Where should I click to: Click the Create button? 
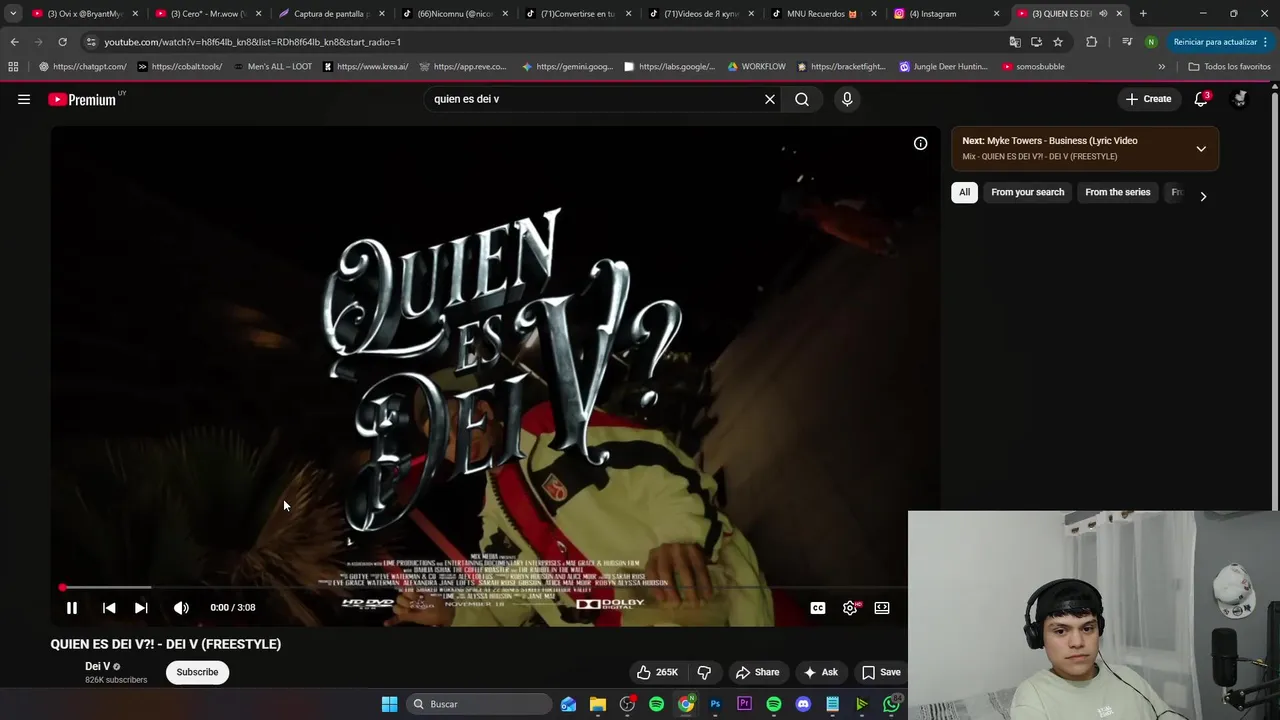pyautogui.click(x=1148, y=99)
